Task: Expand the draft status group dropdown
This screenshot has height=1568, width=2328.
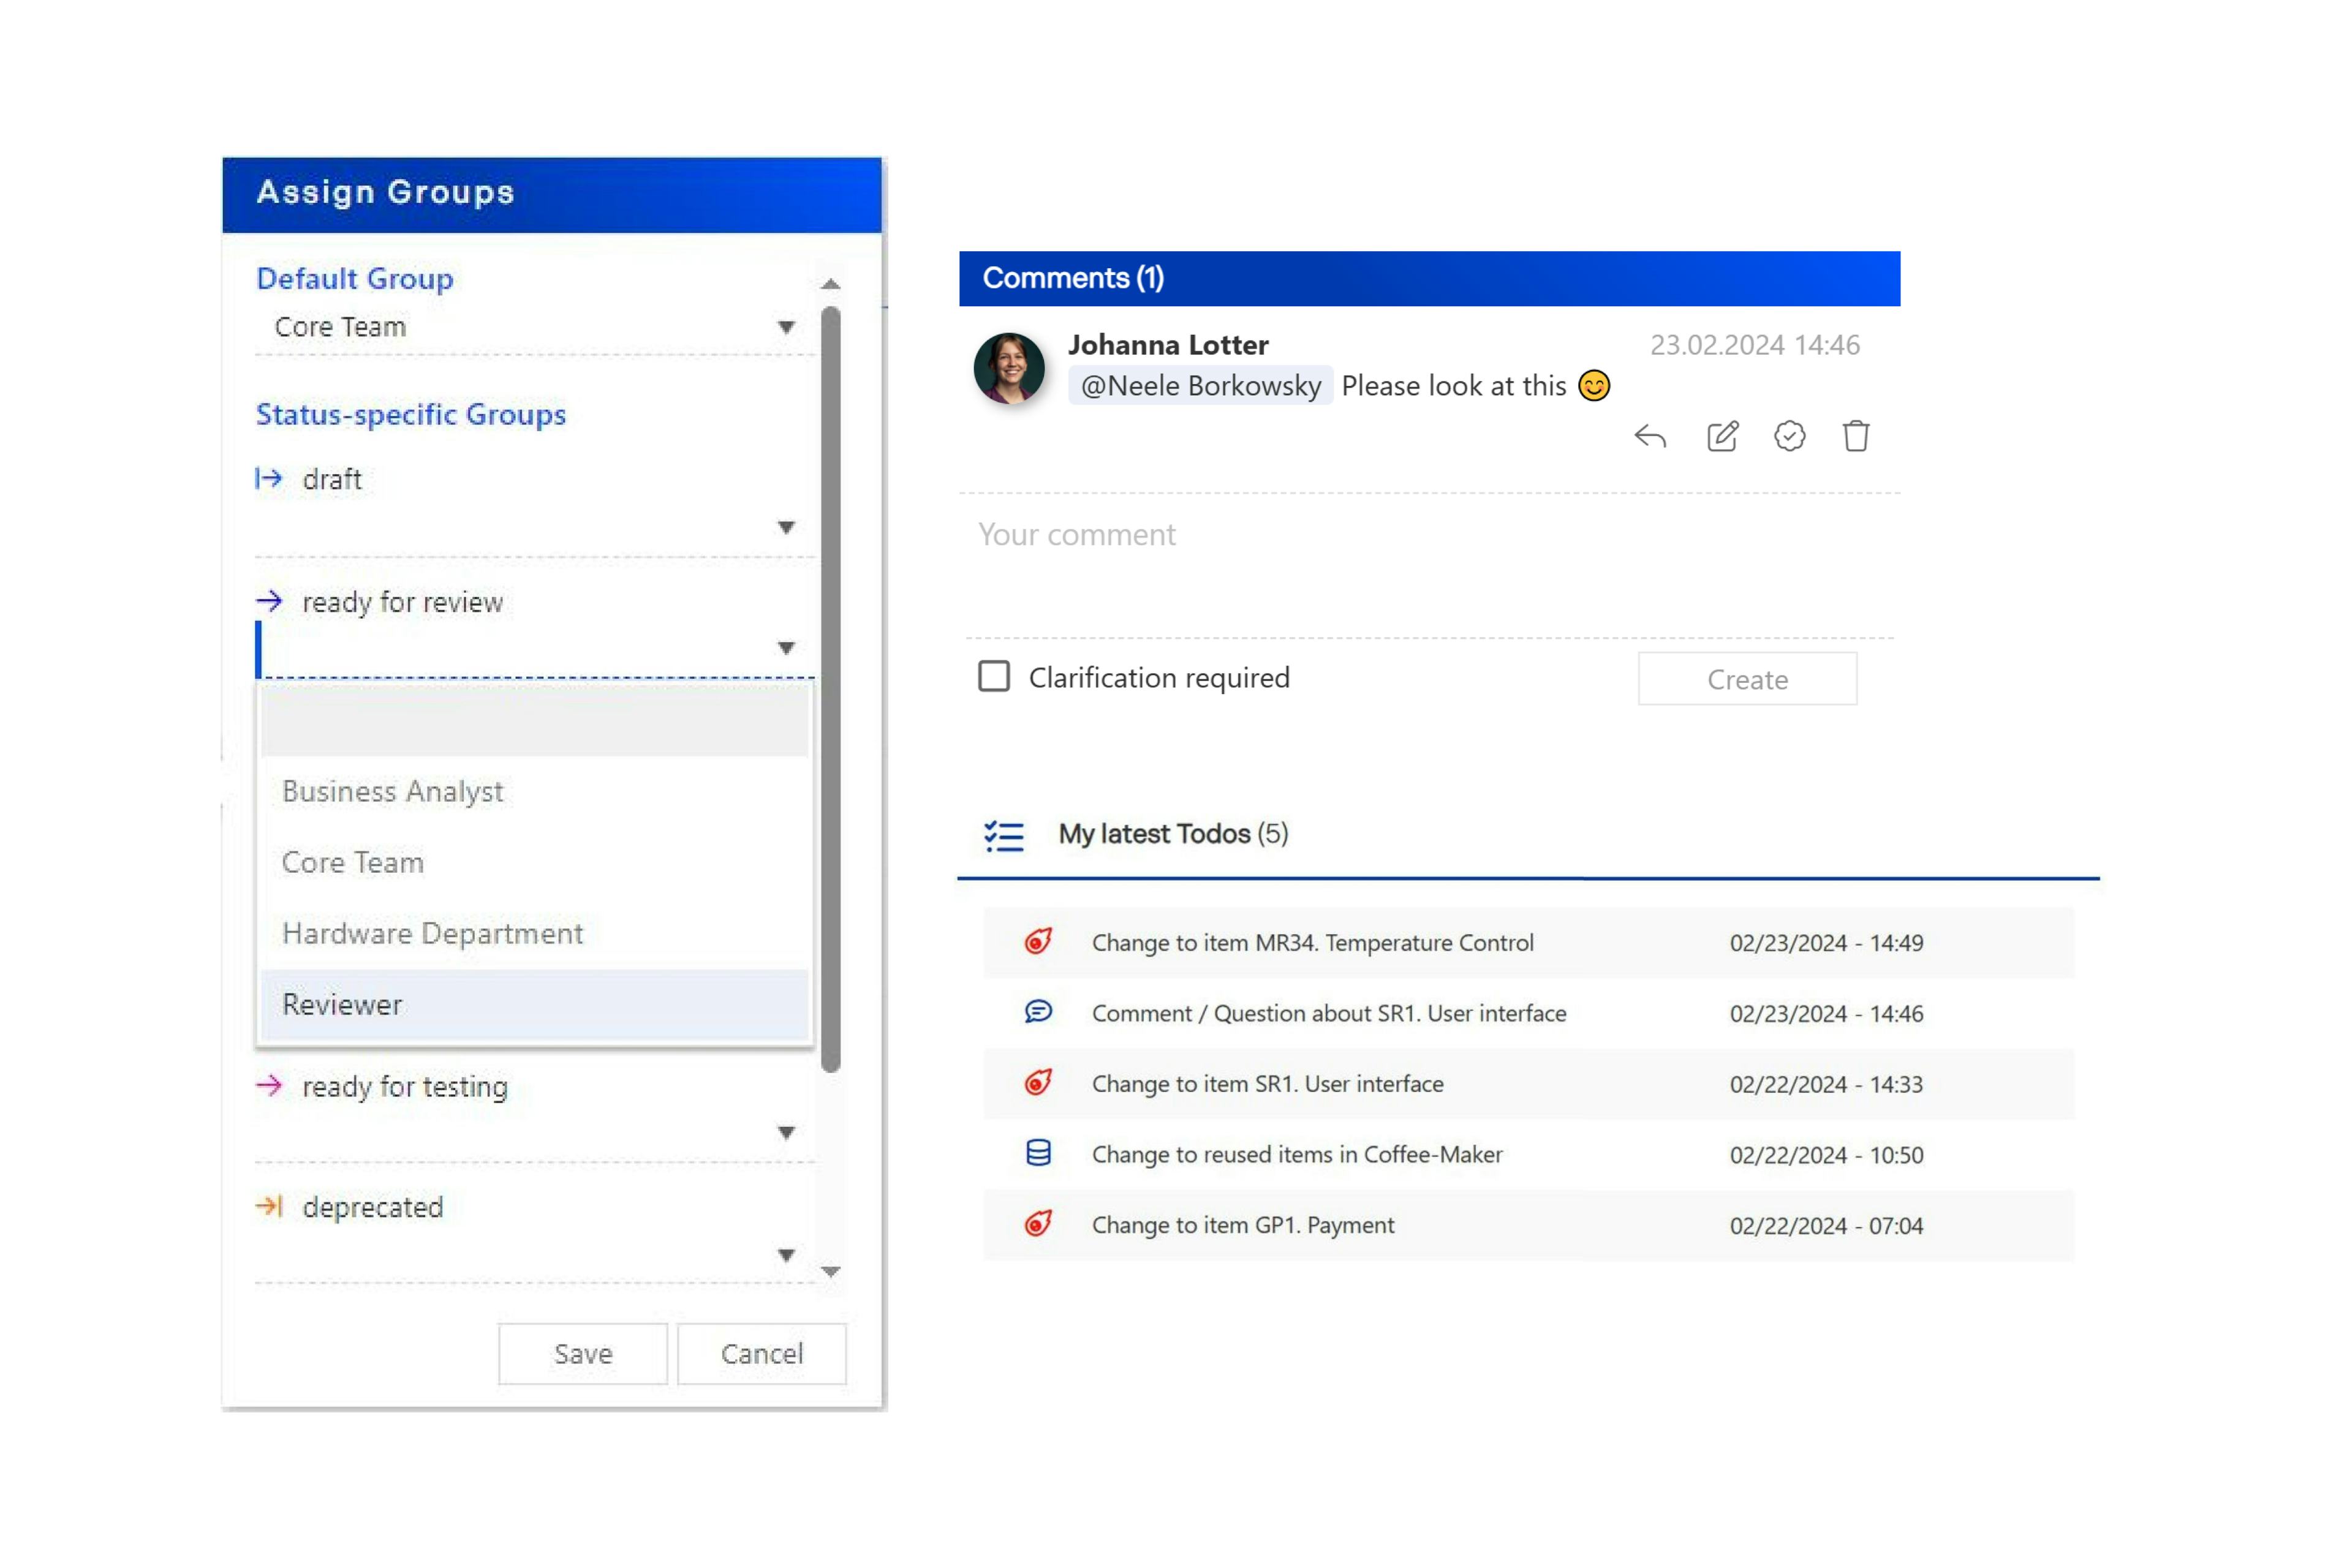Action: pyautogui.click(x=786, y=527)
